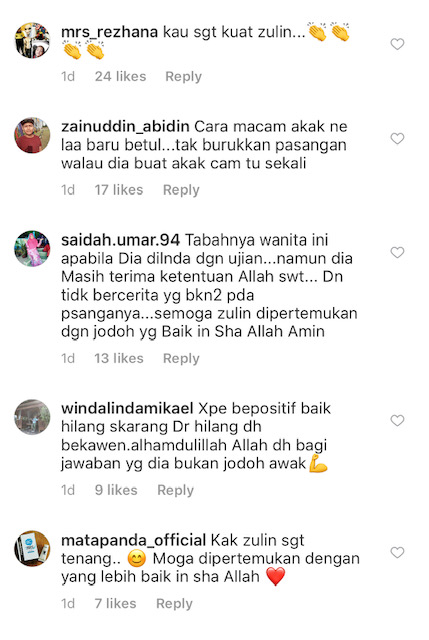Image resolution: width=429 pixels, height=640 pixels.
Task: View saidah.umar.94's profile avatar
Action: pyautogui.click(x=32, y=249)
